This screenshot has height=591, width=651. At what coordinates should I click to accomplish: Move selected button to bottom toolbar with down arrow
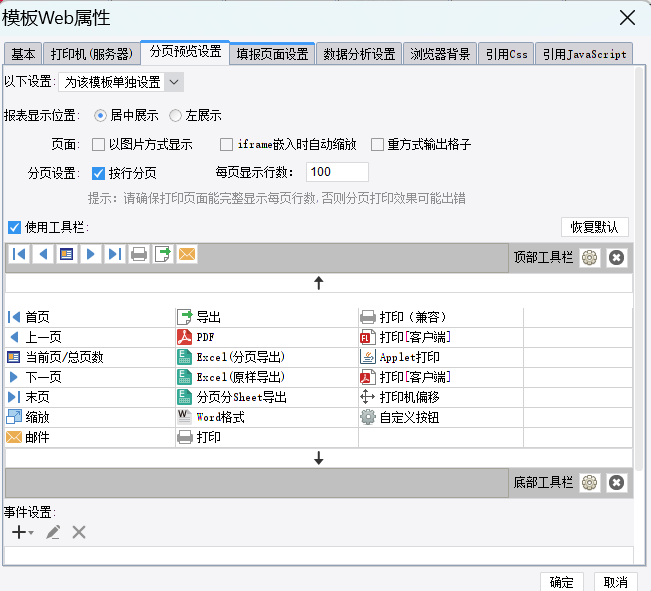click(x=319, y=458)
